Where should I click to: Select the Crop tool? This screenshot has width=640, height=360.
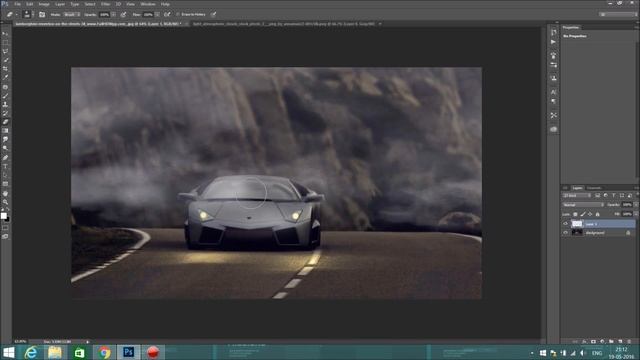5,69
